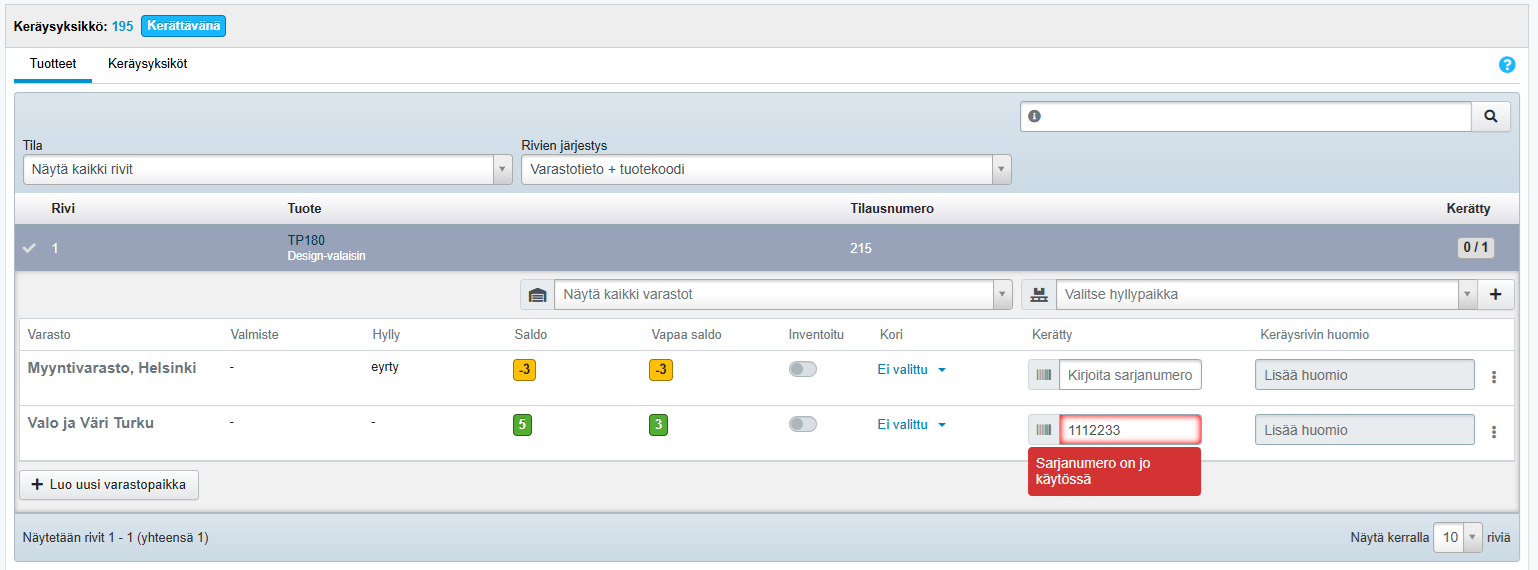This screenshot has width=1538, height=570.
Task: Open three-dot menu for Myyntivarasto Helsinki row
Action: pos(1494,377)
